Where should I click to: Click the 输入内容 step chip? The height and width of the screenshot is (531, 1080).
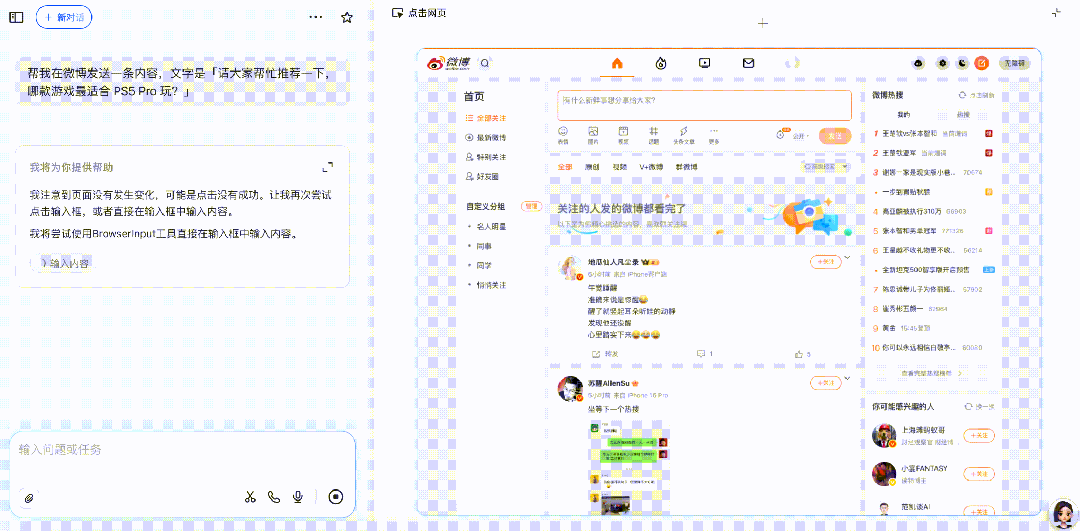pos(64,263)
